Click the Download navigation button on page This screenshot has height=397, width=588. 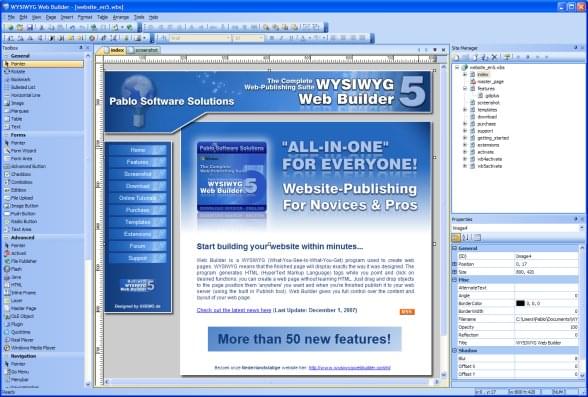138,186
